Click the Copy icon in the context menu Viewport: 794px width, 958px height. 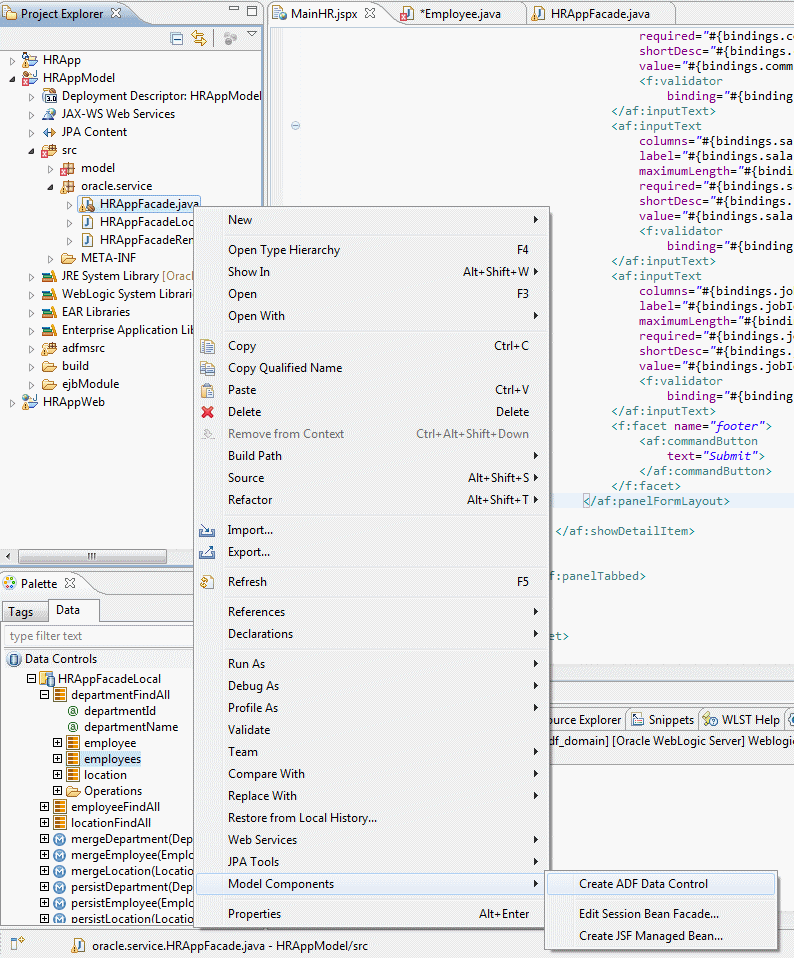click(208, 346)
